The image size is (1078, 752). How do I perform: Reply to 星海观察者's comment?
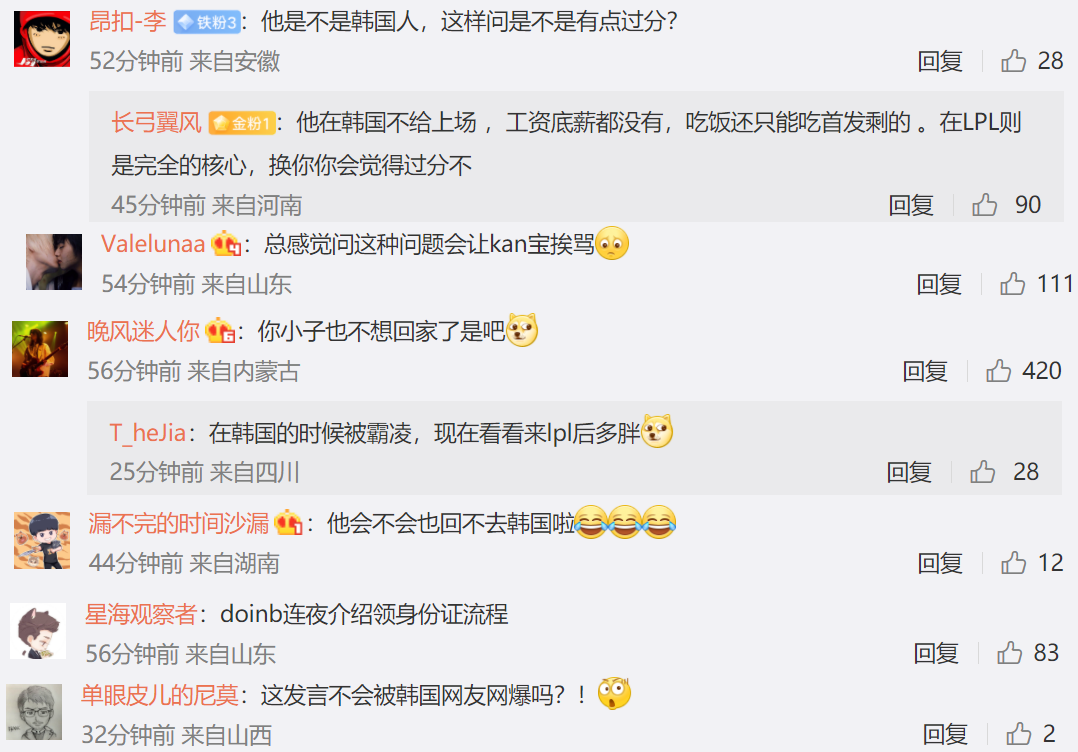click(x=936, y=653)
